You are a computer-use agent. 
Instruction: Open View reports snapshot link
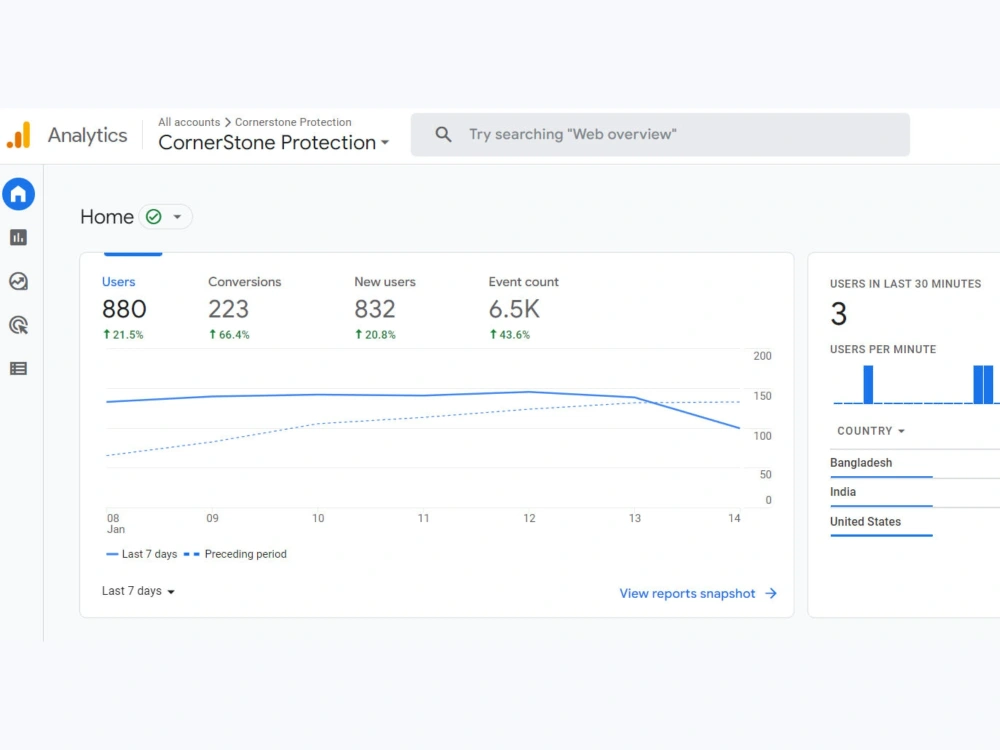tap(698, 594)
